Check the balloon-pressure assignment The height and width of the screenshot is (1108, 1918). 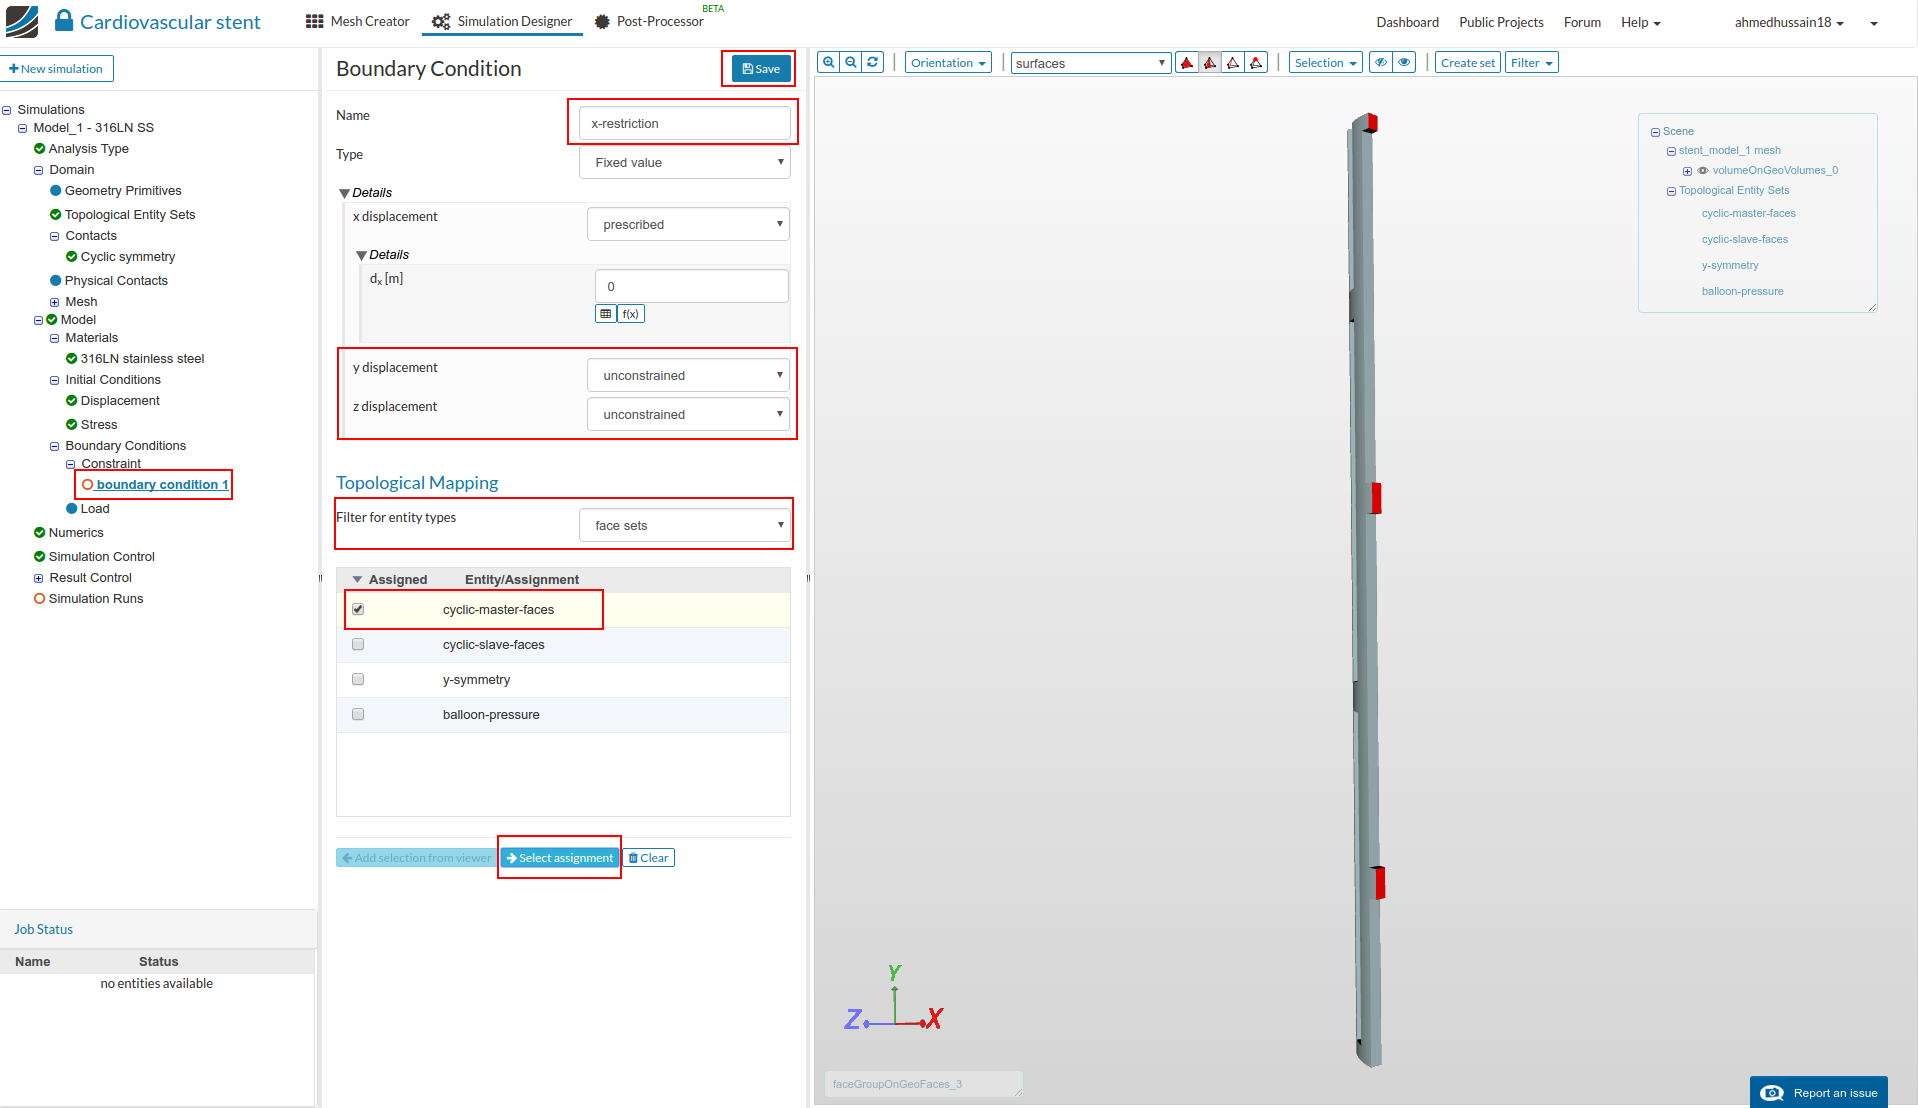tap(358, 714)
